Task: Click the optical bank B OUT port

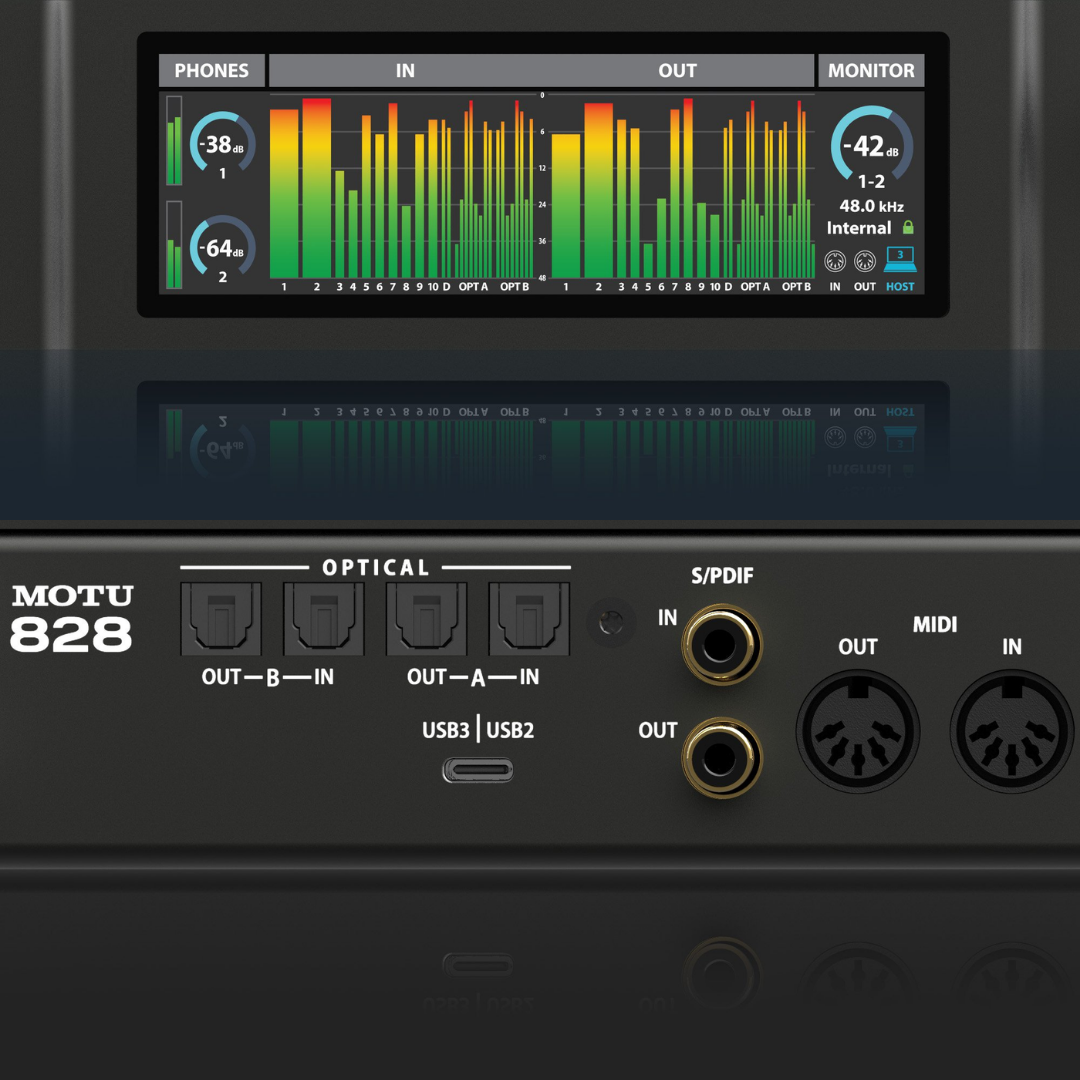Action: 221,619
